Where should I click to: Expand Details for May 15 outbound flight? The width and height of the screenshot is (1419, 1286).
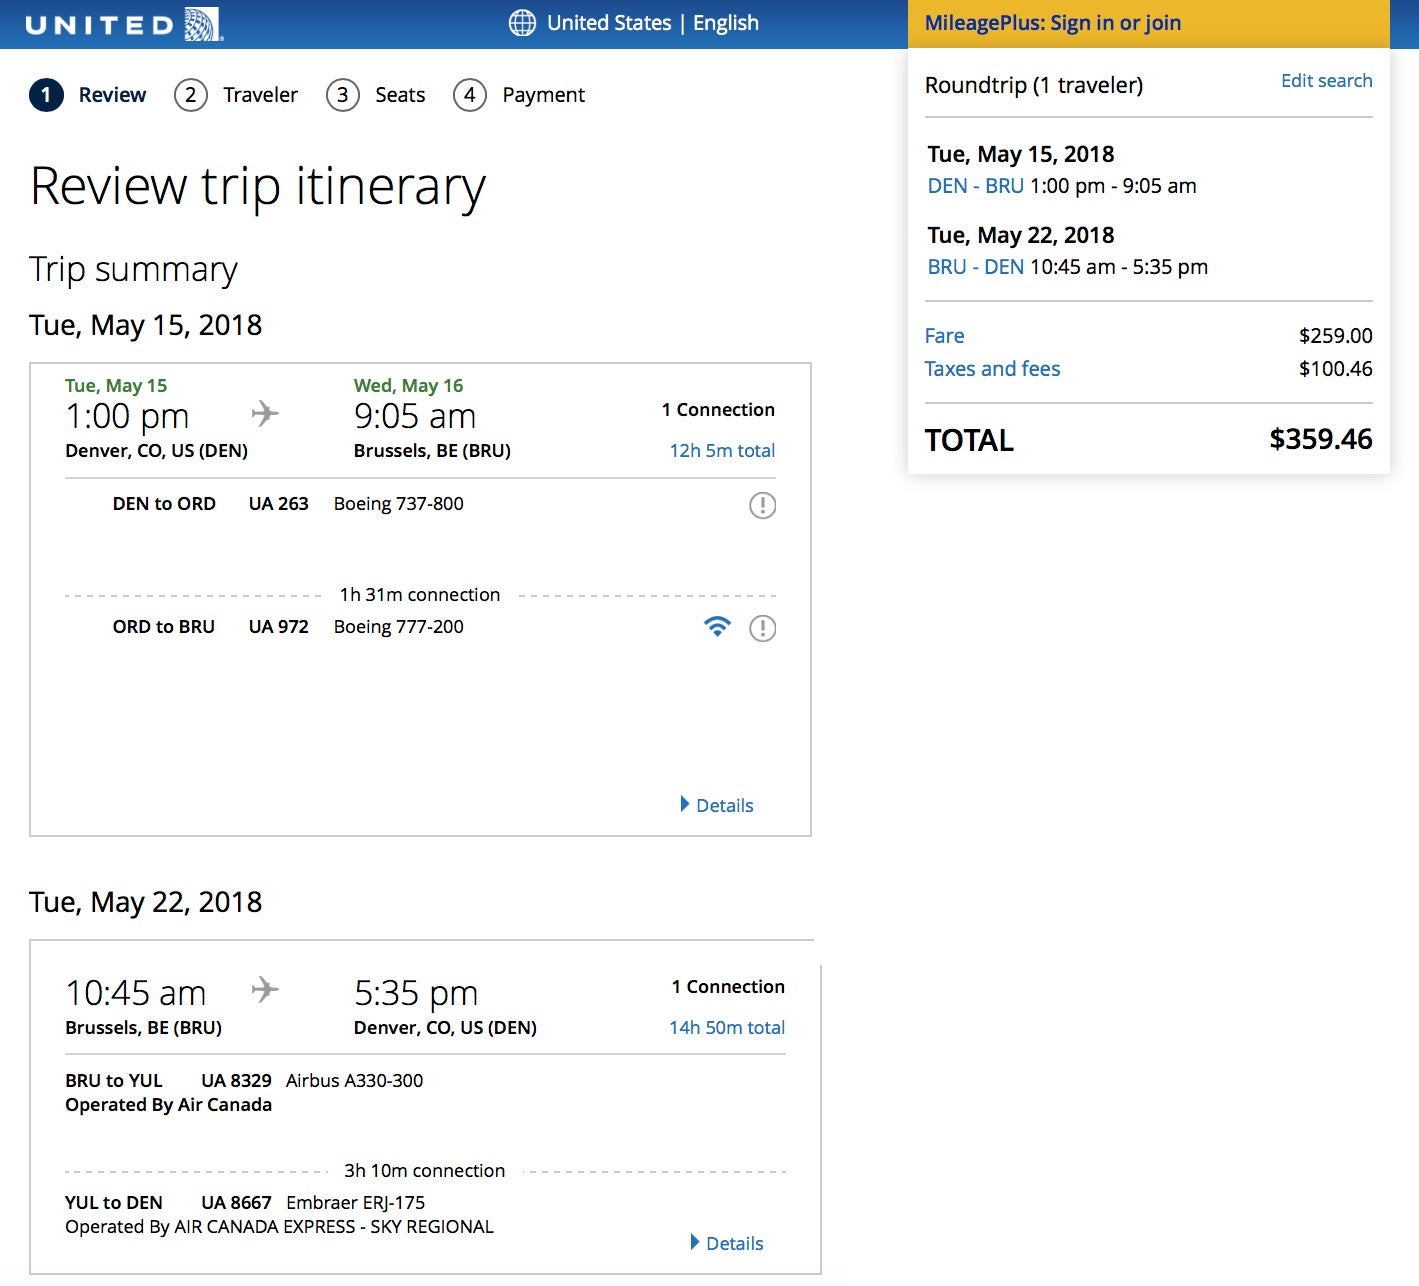pyautogui.click(x=717, y=805)
